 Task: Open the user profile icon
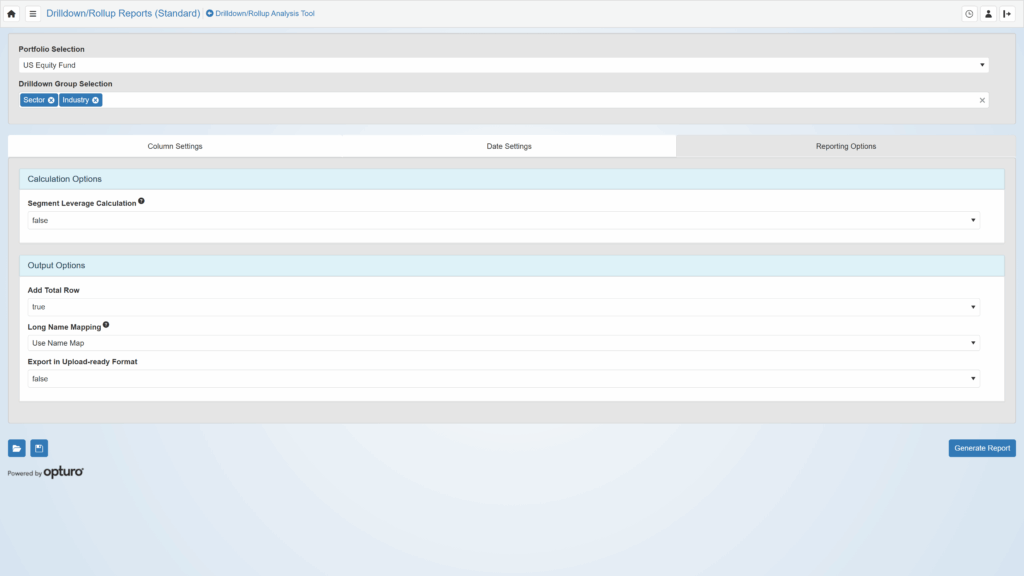988,14
